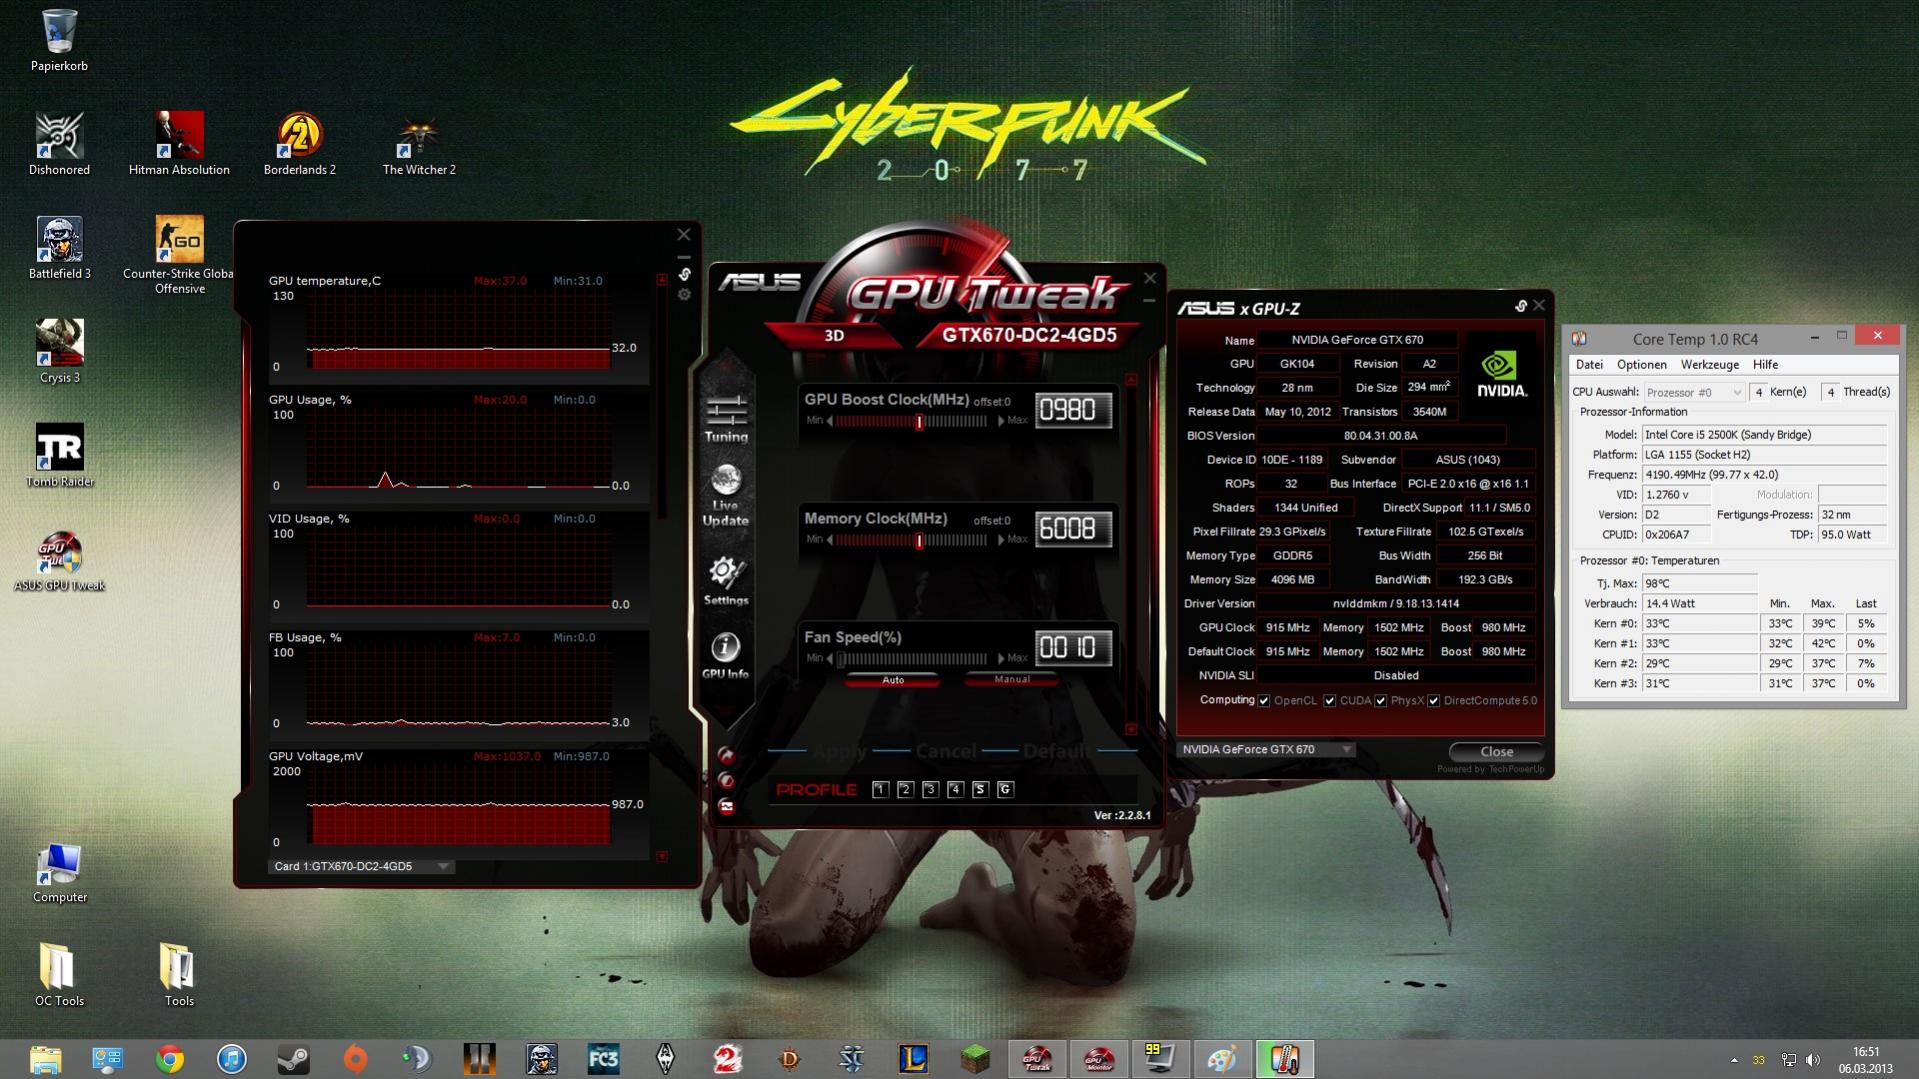Open Battlefield 3 desktop shortcut
The image size is (1919, 1079).
tap(59, 248)
